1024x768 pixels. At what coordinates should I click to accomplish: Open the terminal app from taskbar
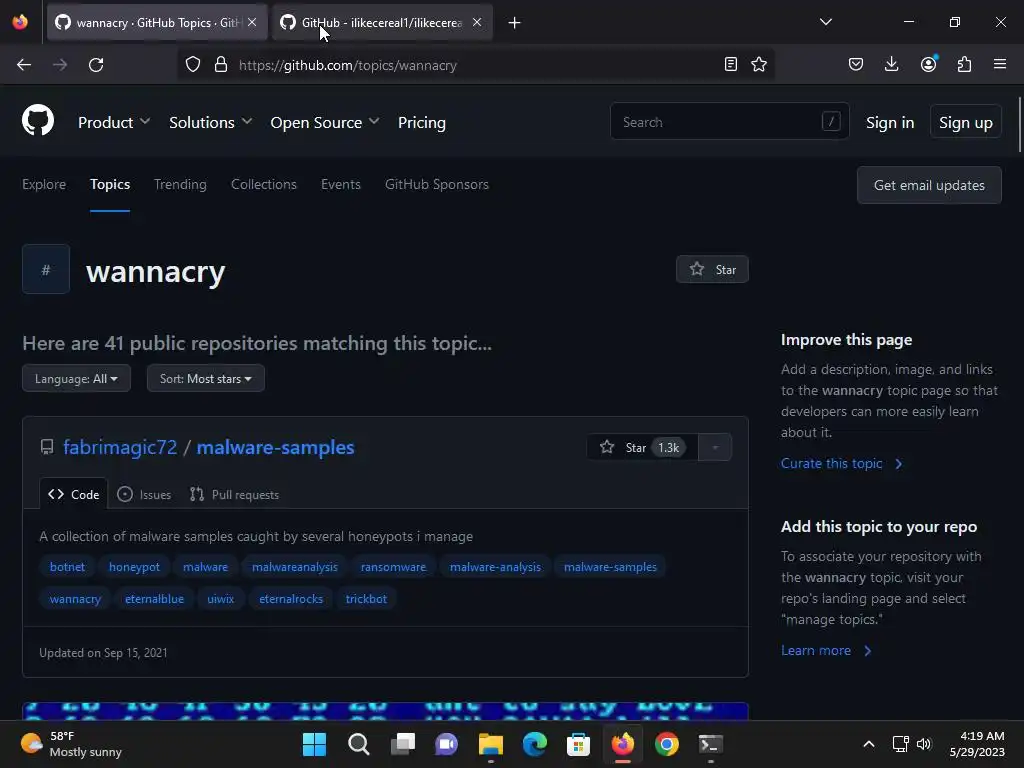[711, 744]
